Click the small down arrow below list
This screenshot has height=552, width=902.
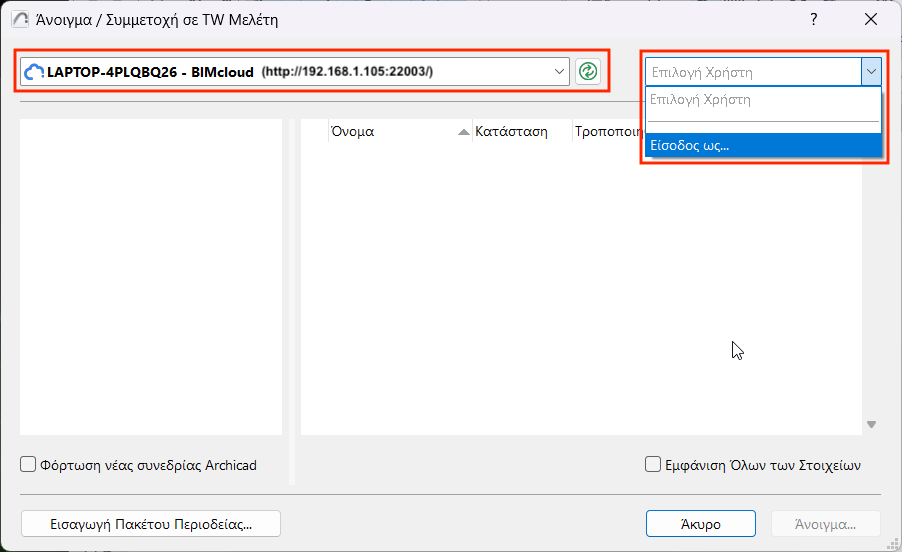coord(871,425)
